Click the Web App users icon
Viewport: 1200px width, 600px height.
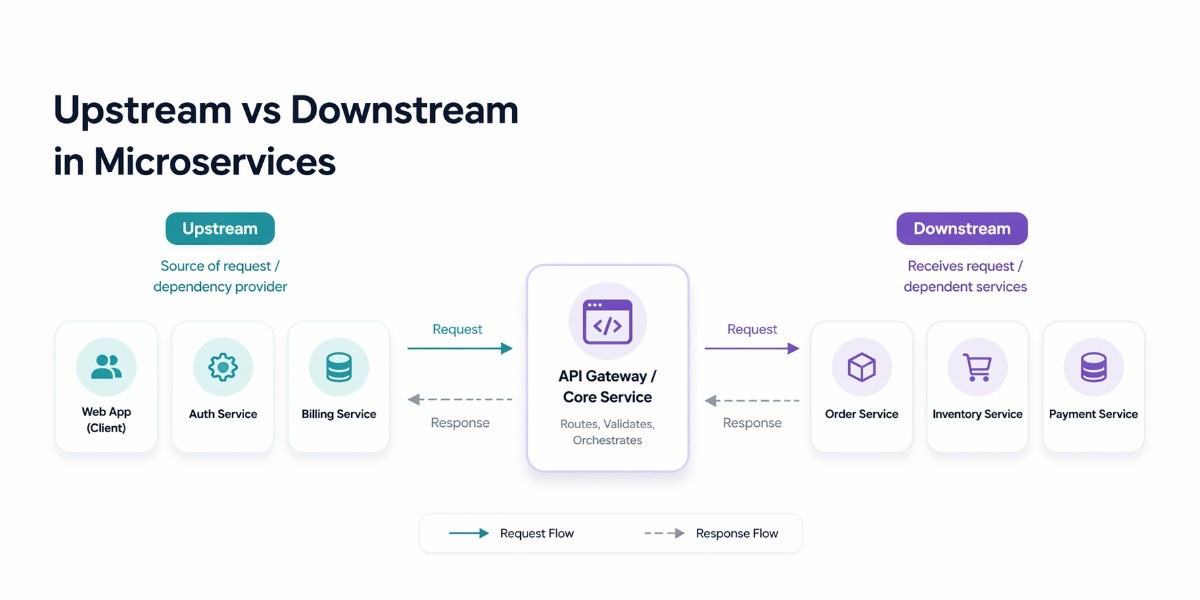pyautogui.click(x=106, y=367)
